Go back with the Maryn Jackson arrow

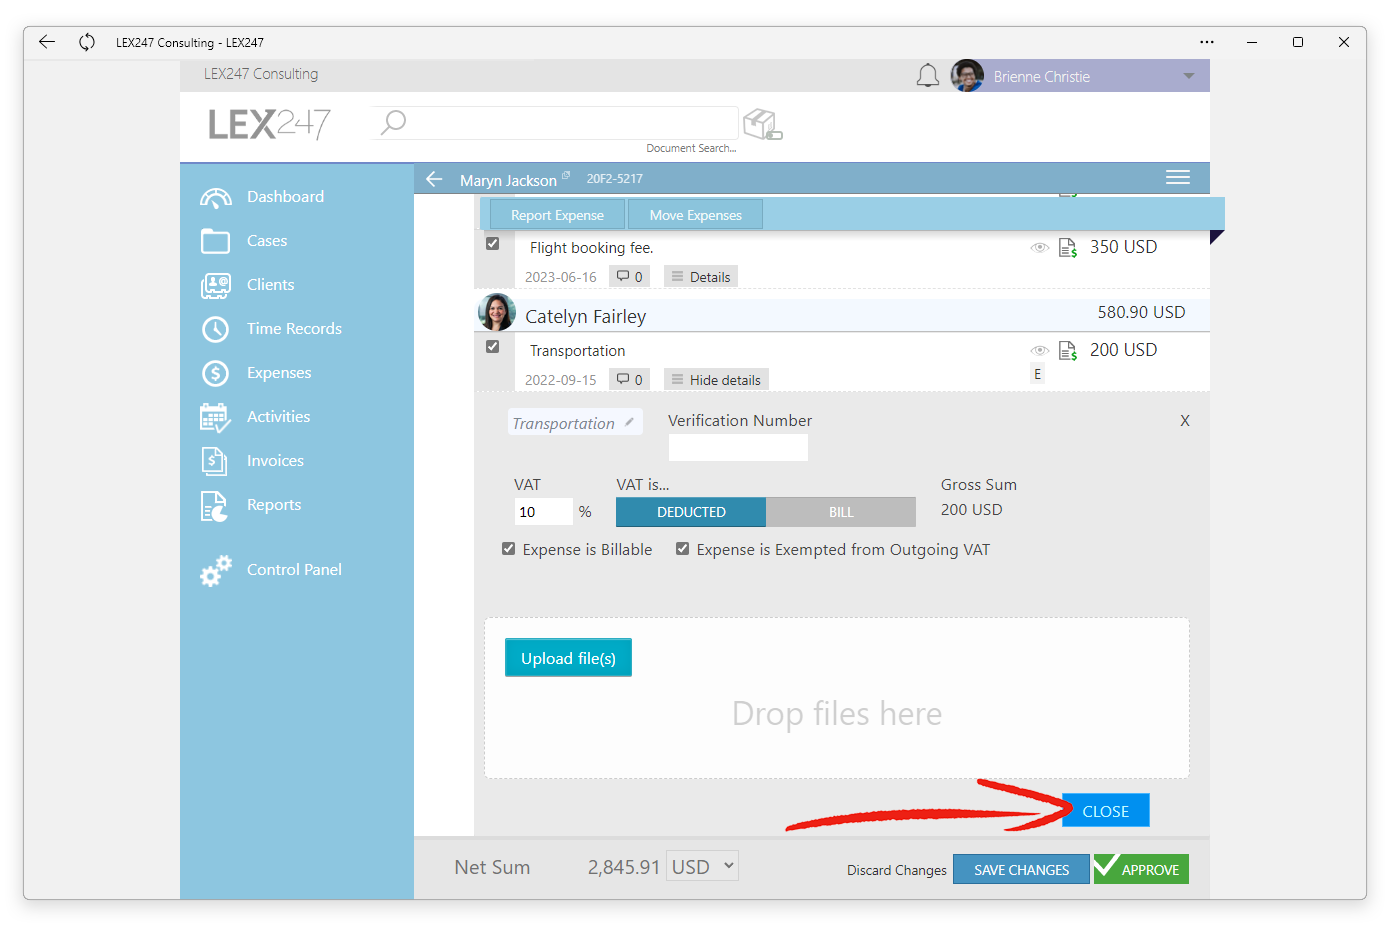(x=434, y=179)
